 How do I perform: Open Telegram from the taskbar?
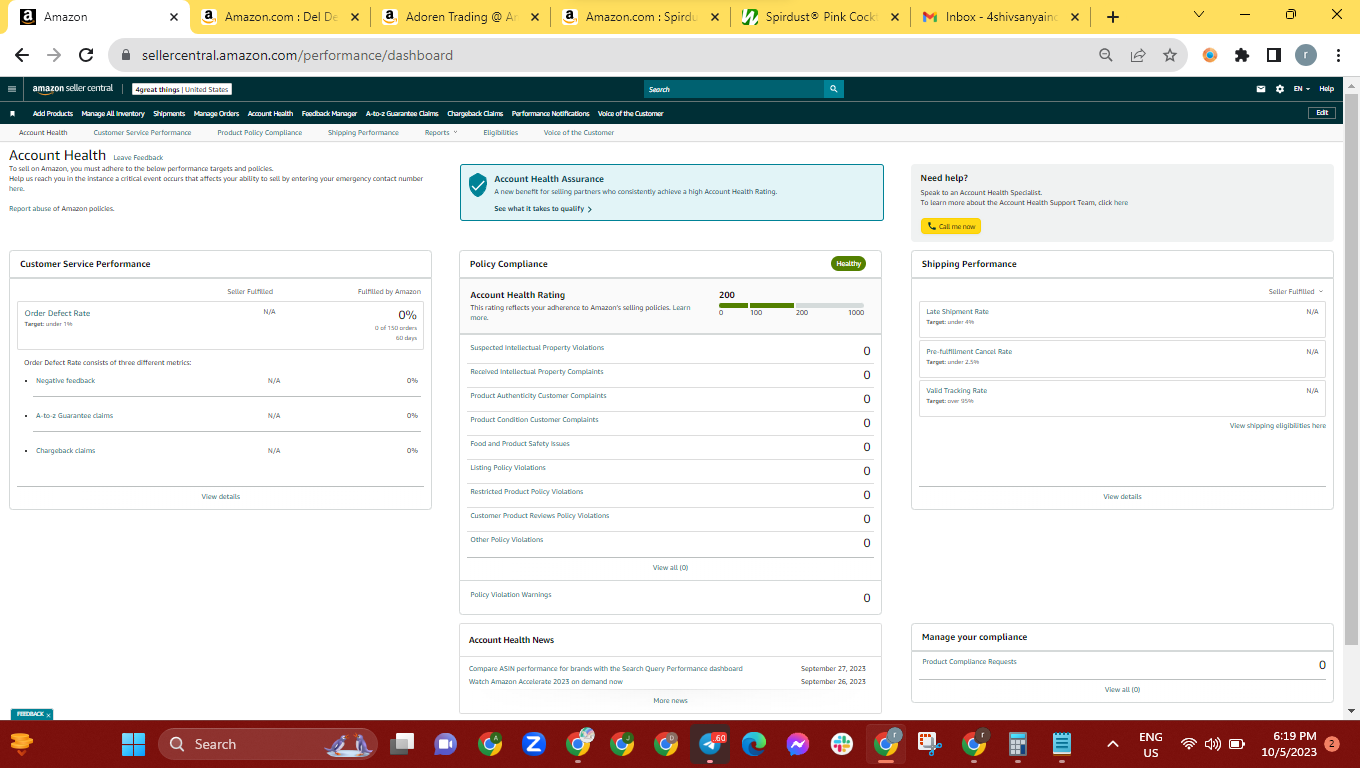pyautogui.click(x=712, y=744)
